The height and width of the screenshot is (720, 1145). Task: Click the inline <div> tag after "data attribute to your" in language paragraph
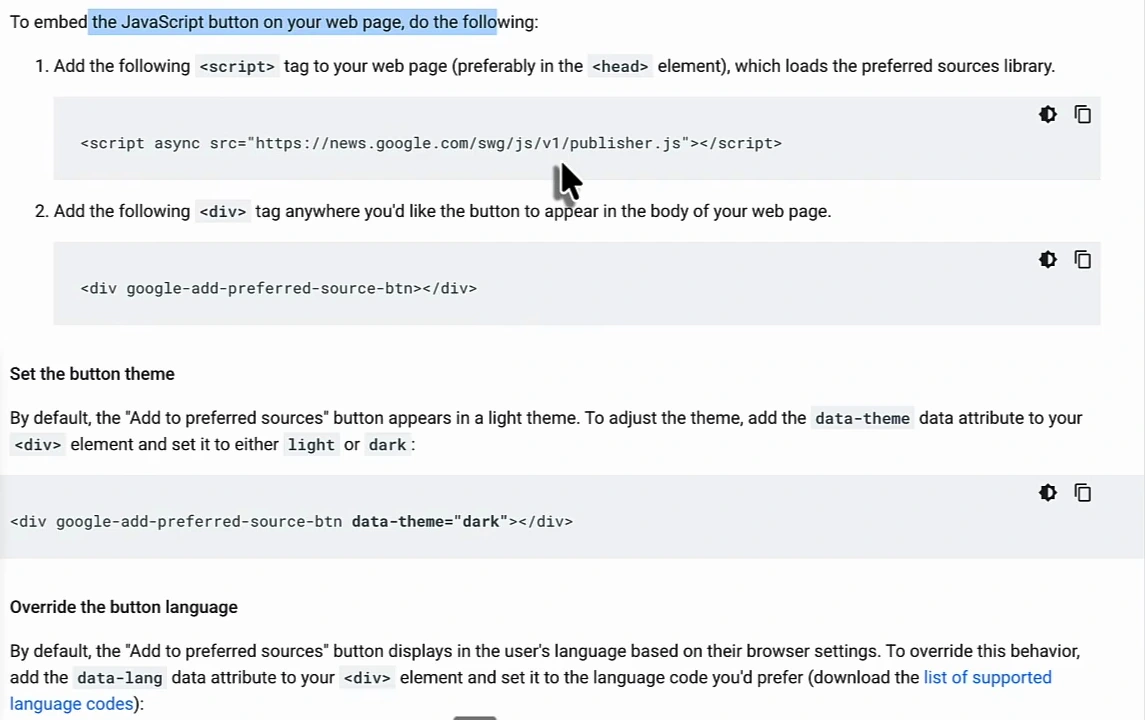click(367, 678)
